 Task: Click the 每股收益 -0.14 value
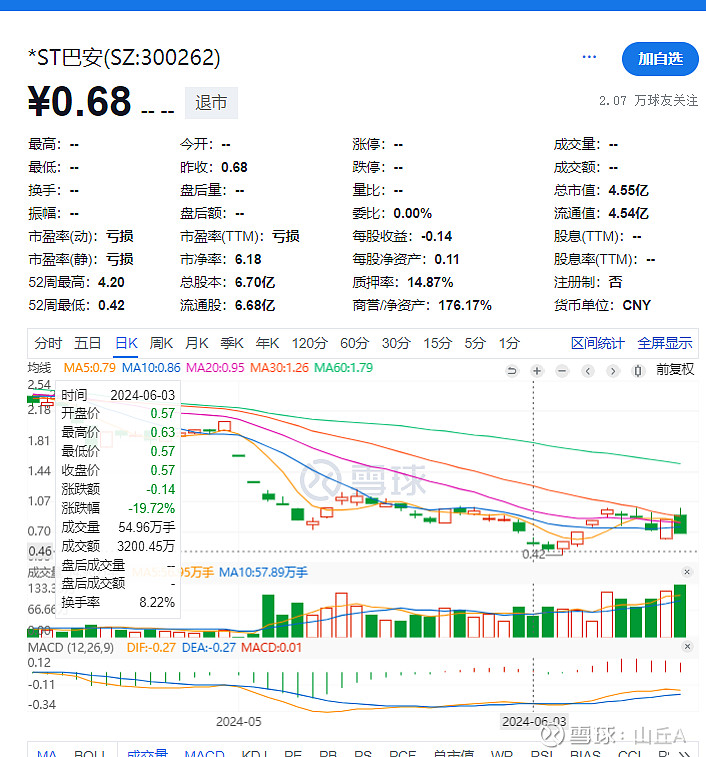click(x=437, y=237)
